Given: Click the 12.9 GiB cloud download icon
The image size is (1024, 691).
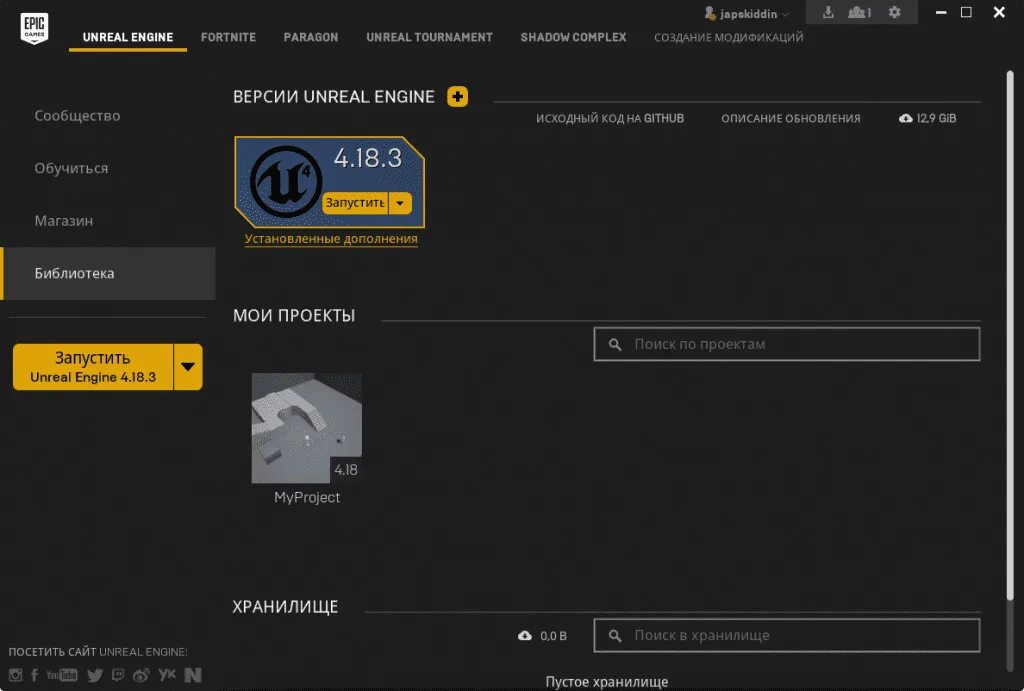Looking at the screenshot, I should coord(906,118).
